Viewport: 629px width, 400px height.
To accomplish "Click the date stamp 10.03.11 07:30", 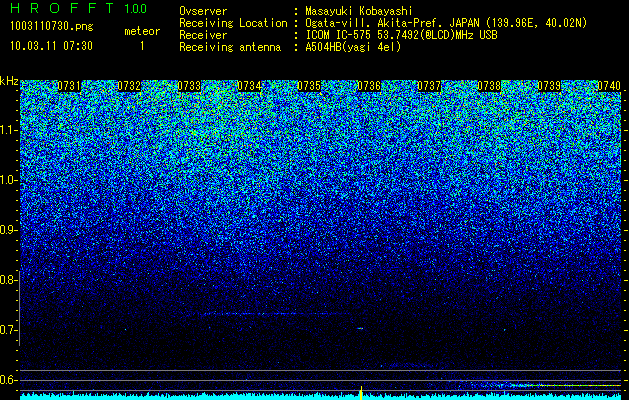I will 51,46.
